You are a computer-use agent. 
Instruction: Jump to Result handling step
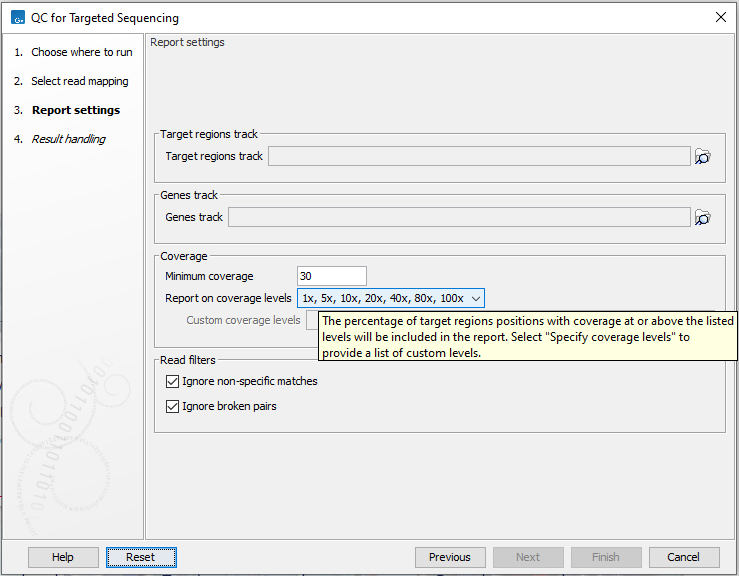[x=68, y=139]
